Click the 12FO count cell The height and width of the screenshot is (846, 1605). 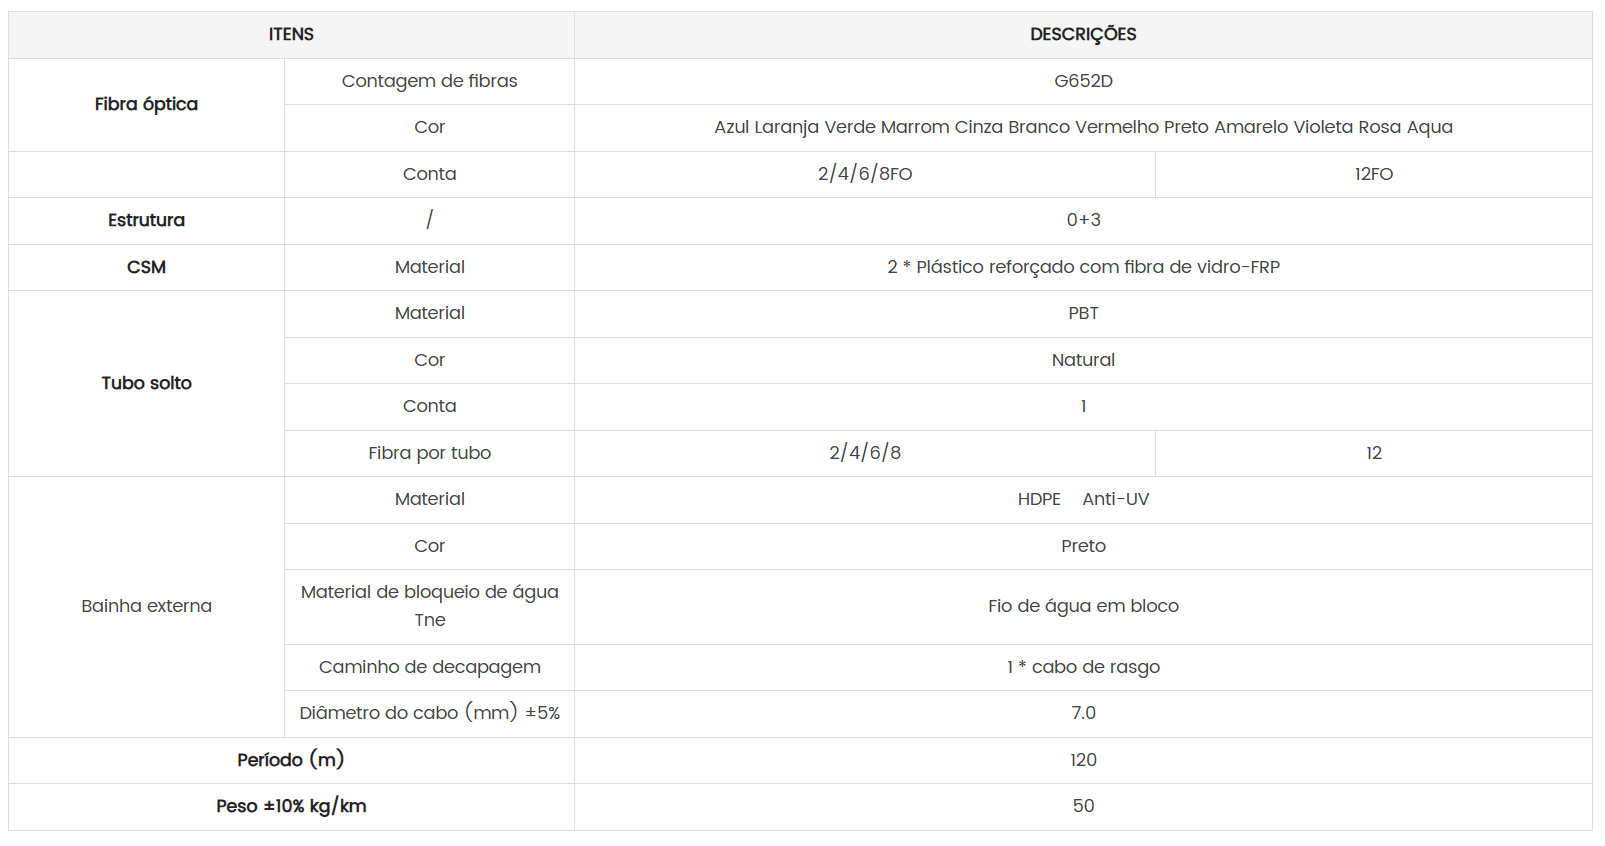(1374, 175)
